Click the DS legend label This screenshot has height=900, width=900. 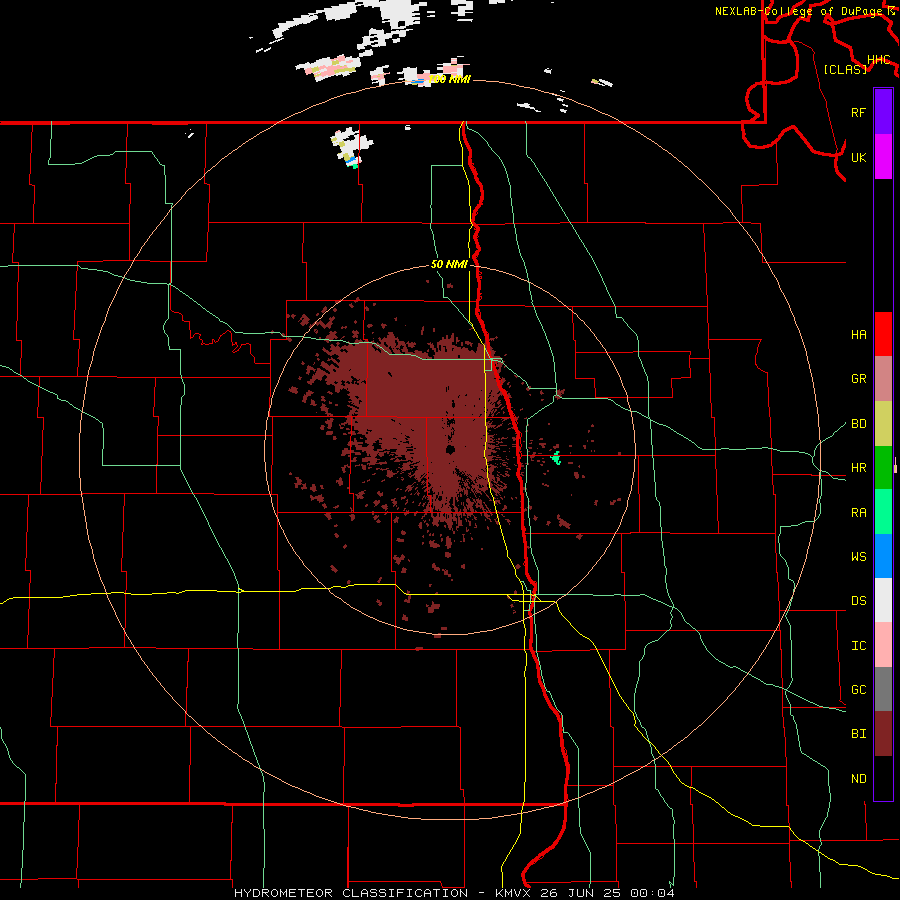pos(858,600)
